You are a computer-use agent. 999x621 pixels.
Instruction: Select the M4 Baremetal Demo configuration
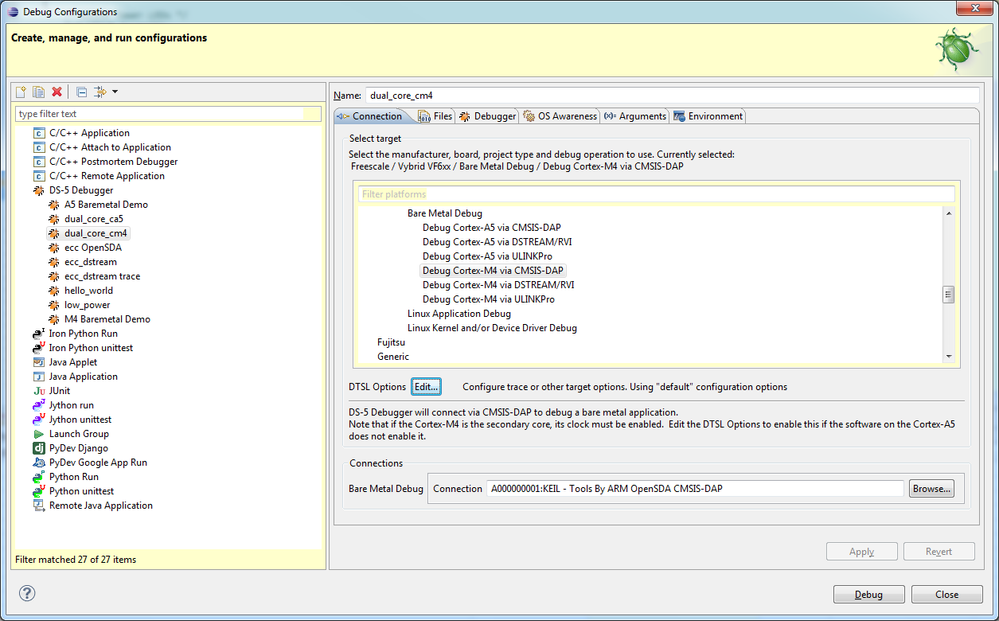[107, 319]
